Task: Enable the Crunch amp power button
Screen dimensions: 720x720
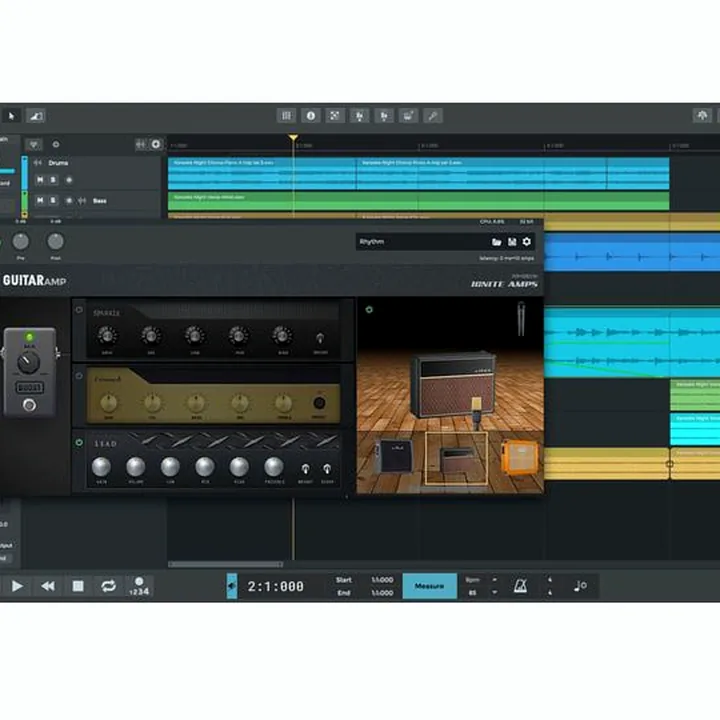Action: coord(79,376)
